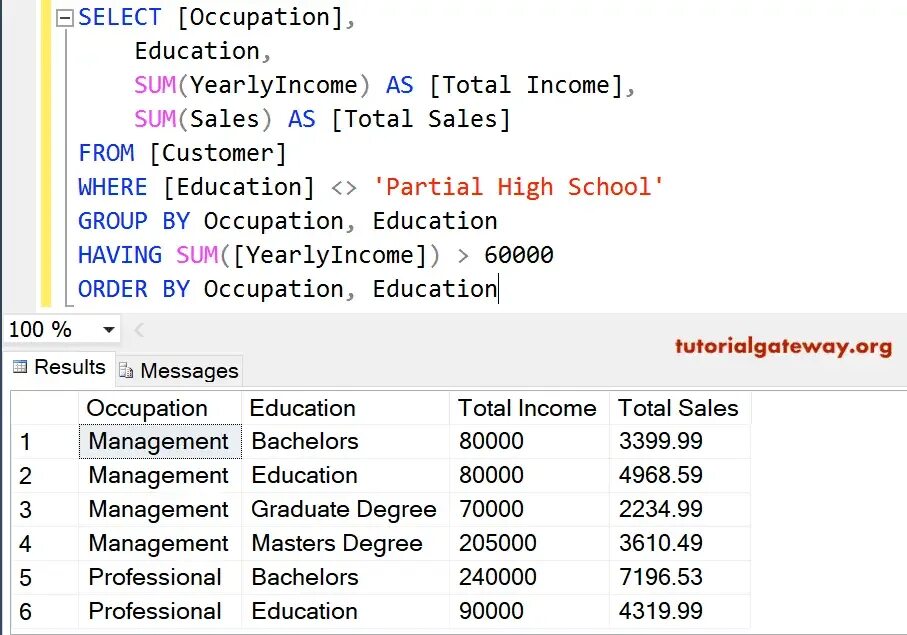Switch to the Results tab
The image size is (907, 635).
coord(59,367)
